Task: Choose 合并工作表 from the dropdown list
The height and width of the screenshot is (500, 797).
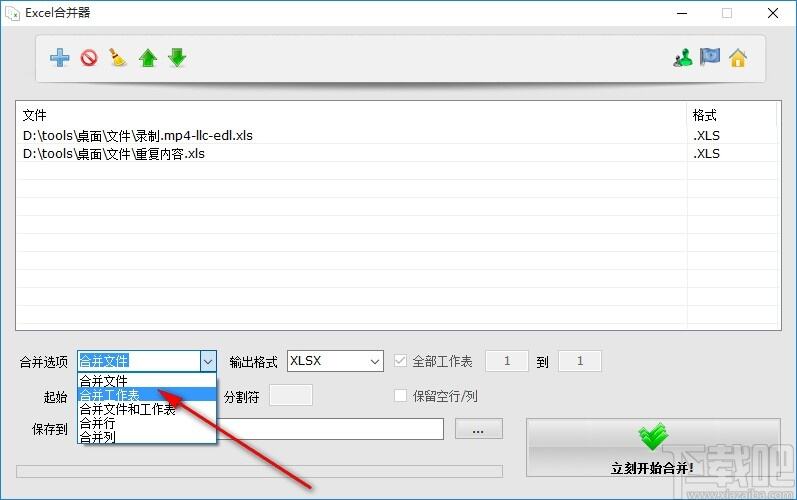Action: point(147,394)
